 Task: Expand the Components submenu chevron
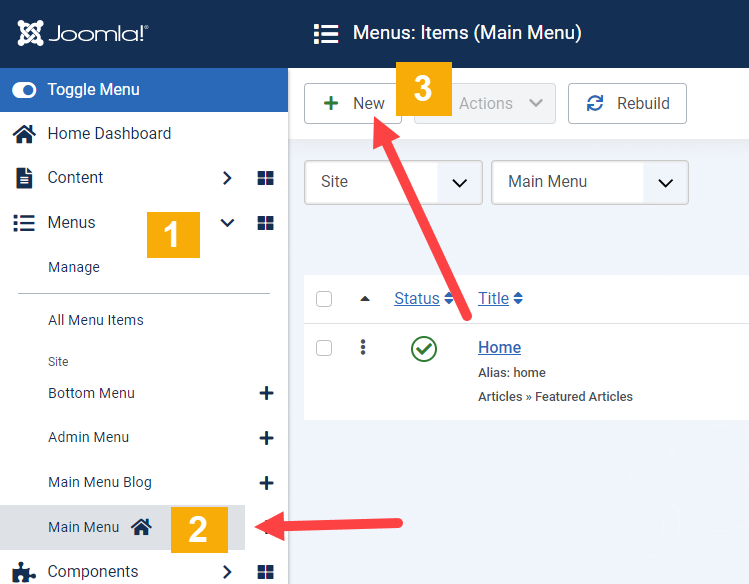coord(227,572)
